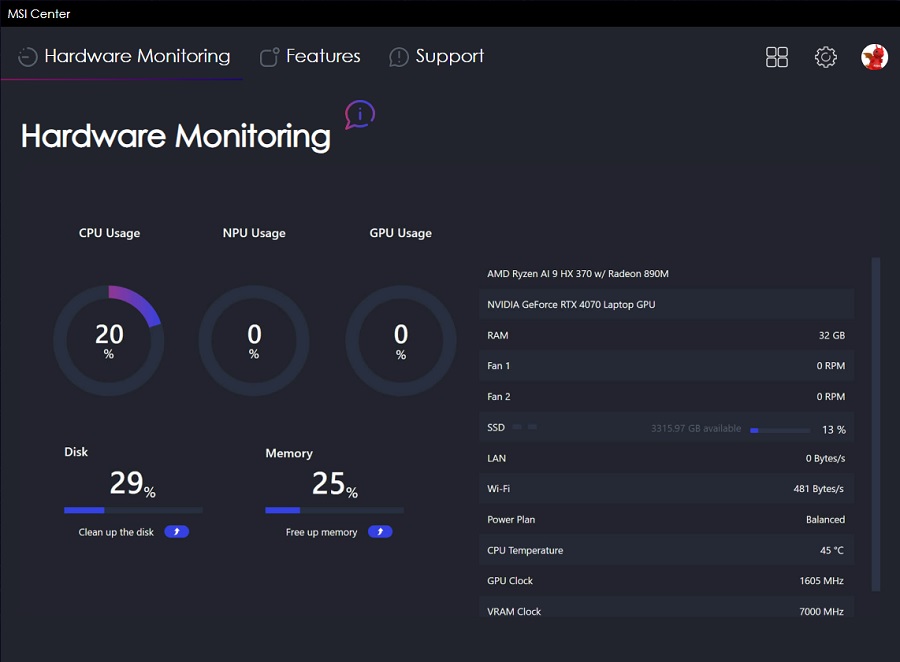Click the Support tab exclamation icon
Image resolution: width=900 pixels, height=662 pixels.
pyautogui.click(x=399, y=57)
